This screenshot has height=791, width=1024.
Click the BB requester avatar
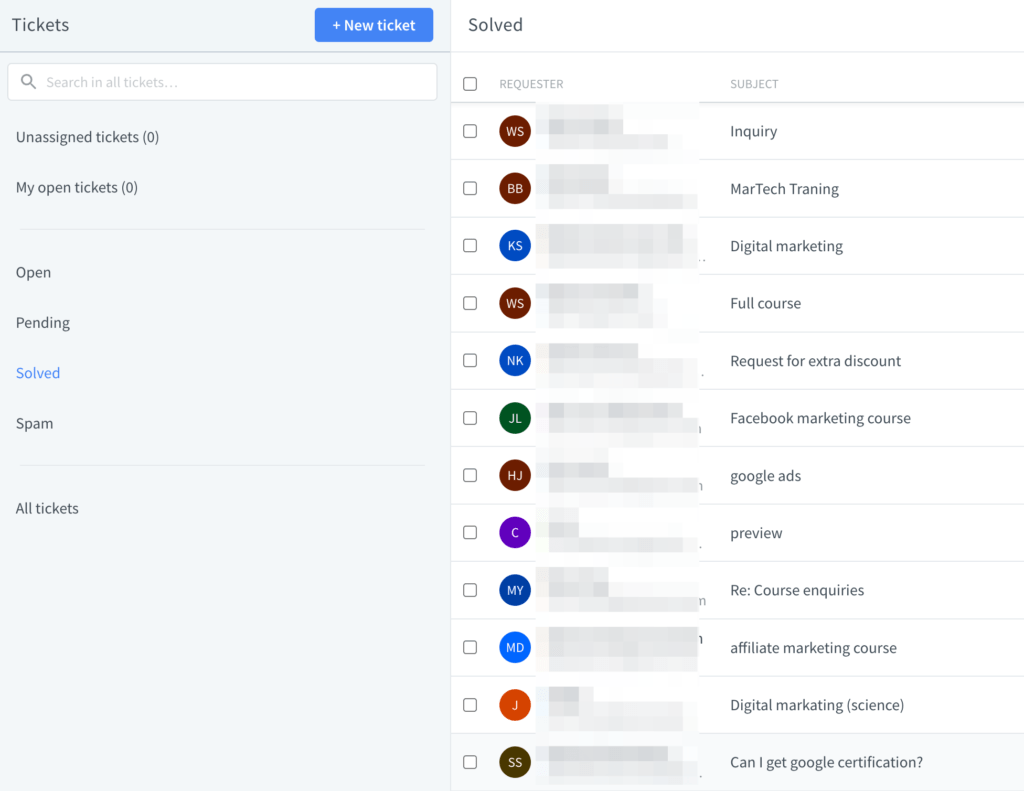[514, 188]
